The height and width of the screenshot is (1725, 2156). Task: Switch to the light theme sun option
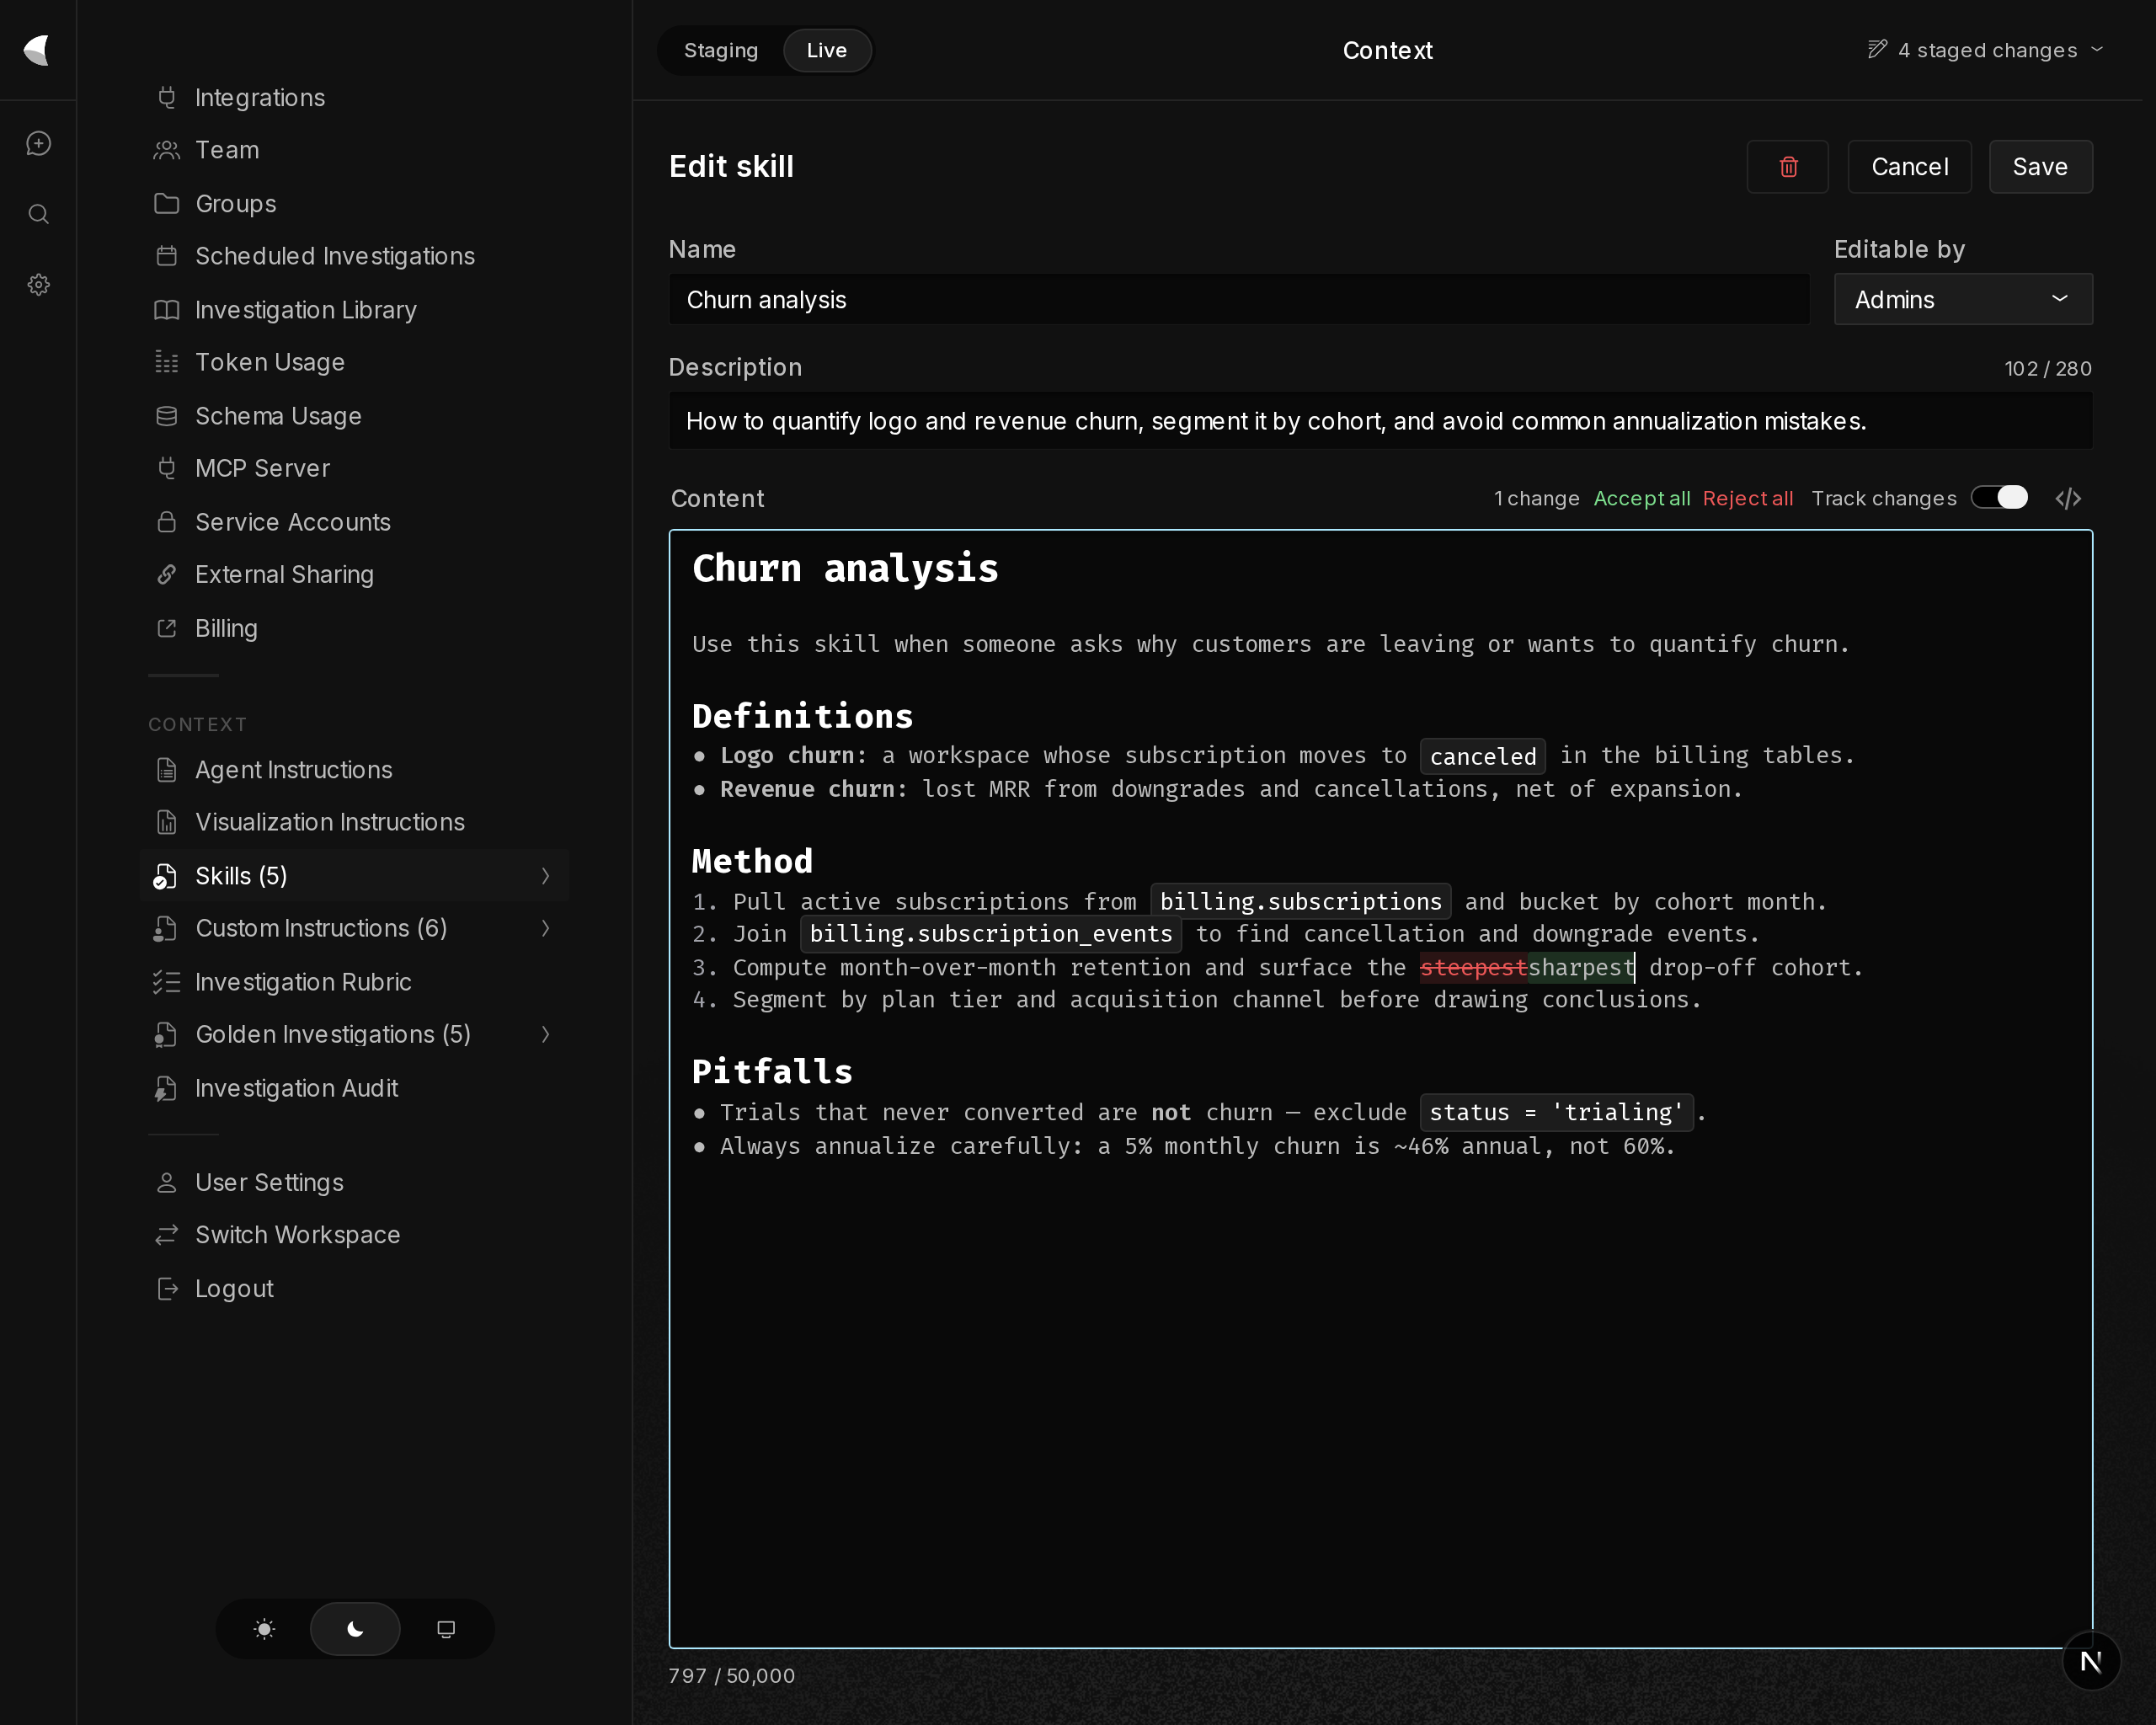[x=264, y=1629]
